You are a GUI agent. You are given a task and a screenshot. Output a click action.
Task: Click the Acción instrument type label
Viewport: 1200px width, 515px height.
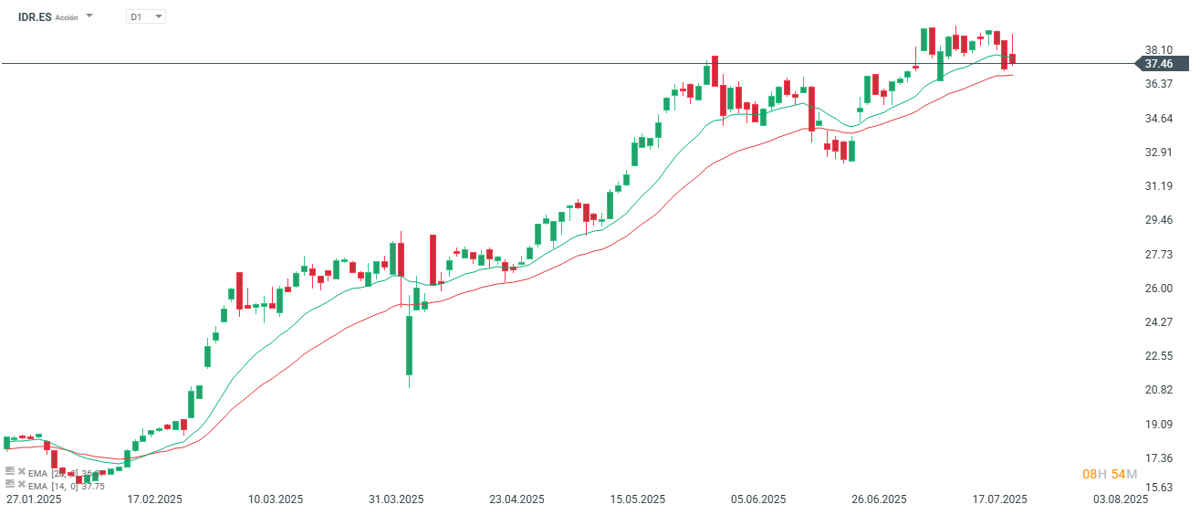[66, 18]
